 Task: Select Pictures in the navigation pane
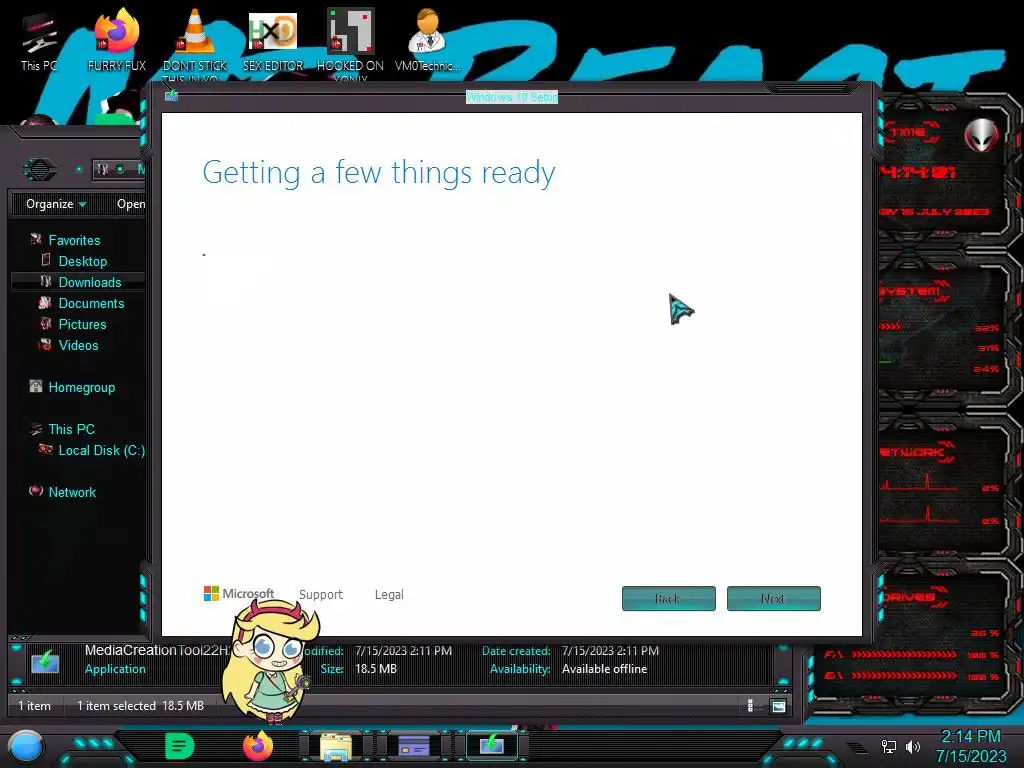pos(82,324)
